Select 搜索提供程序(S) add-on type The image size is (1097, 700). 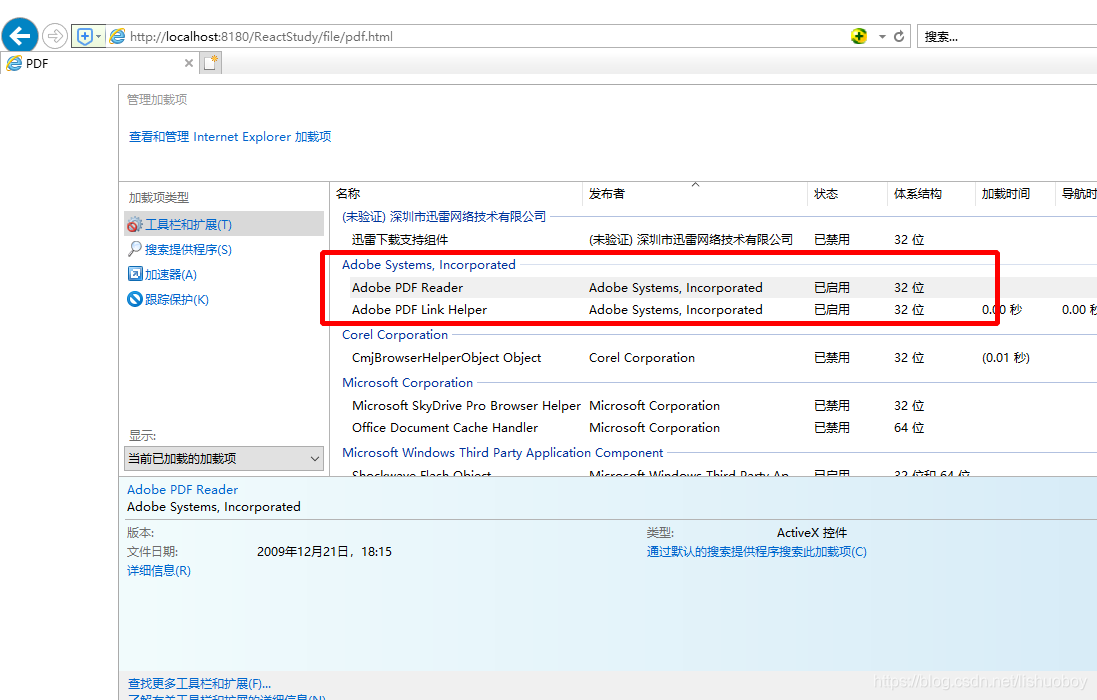[188, 250]
